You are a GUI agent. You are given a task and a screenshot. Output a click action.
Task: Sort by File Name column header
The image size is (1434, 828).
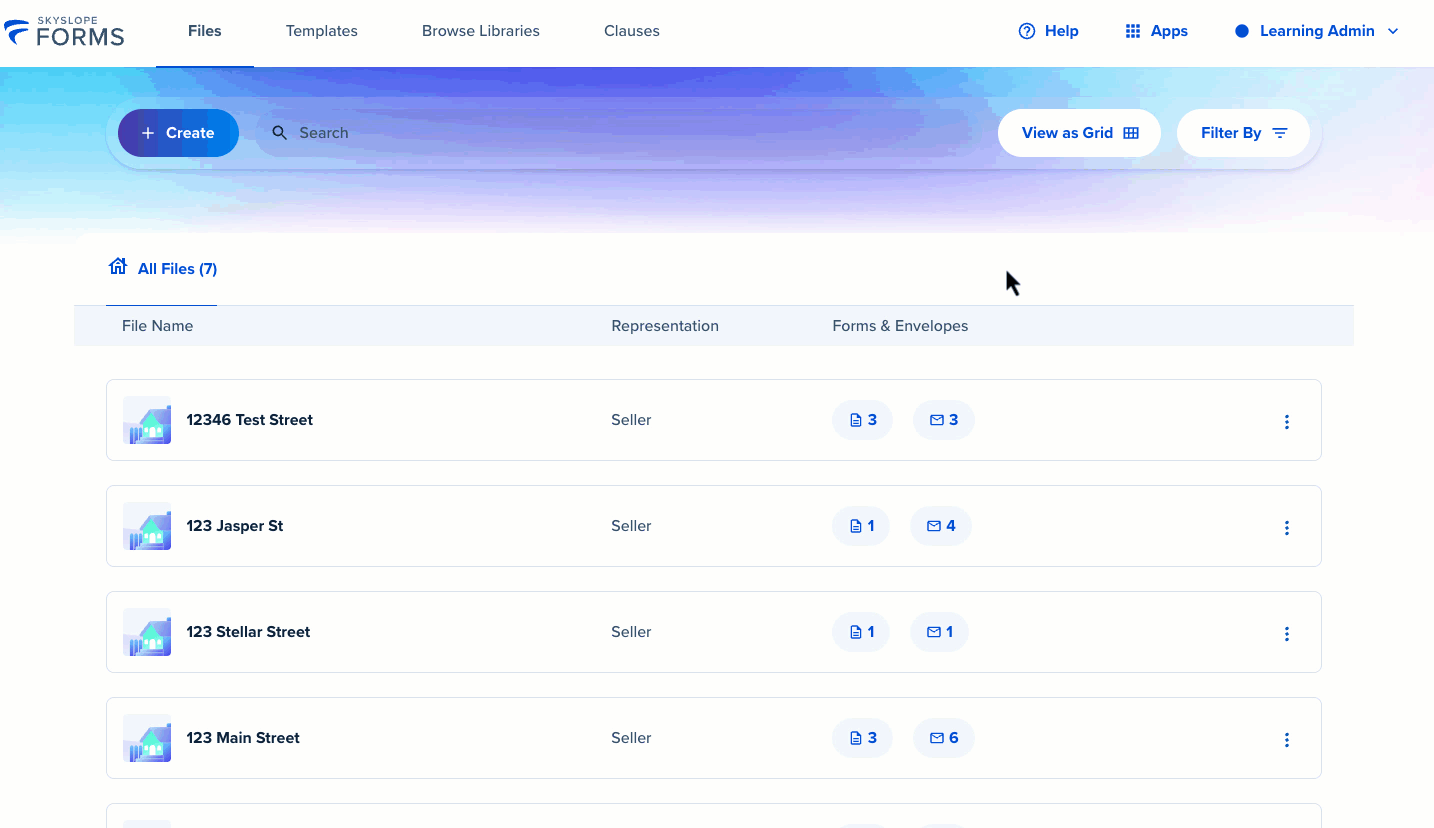pos(157,326)
